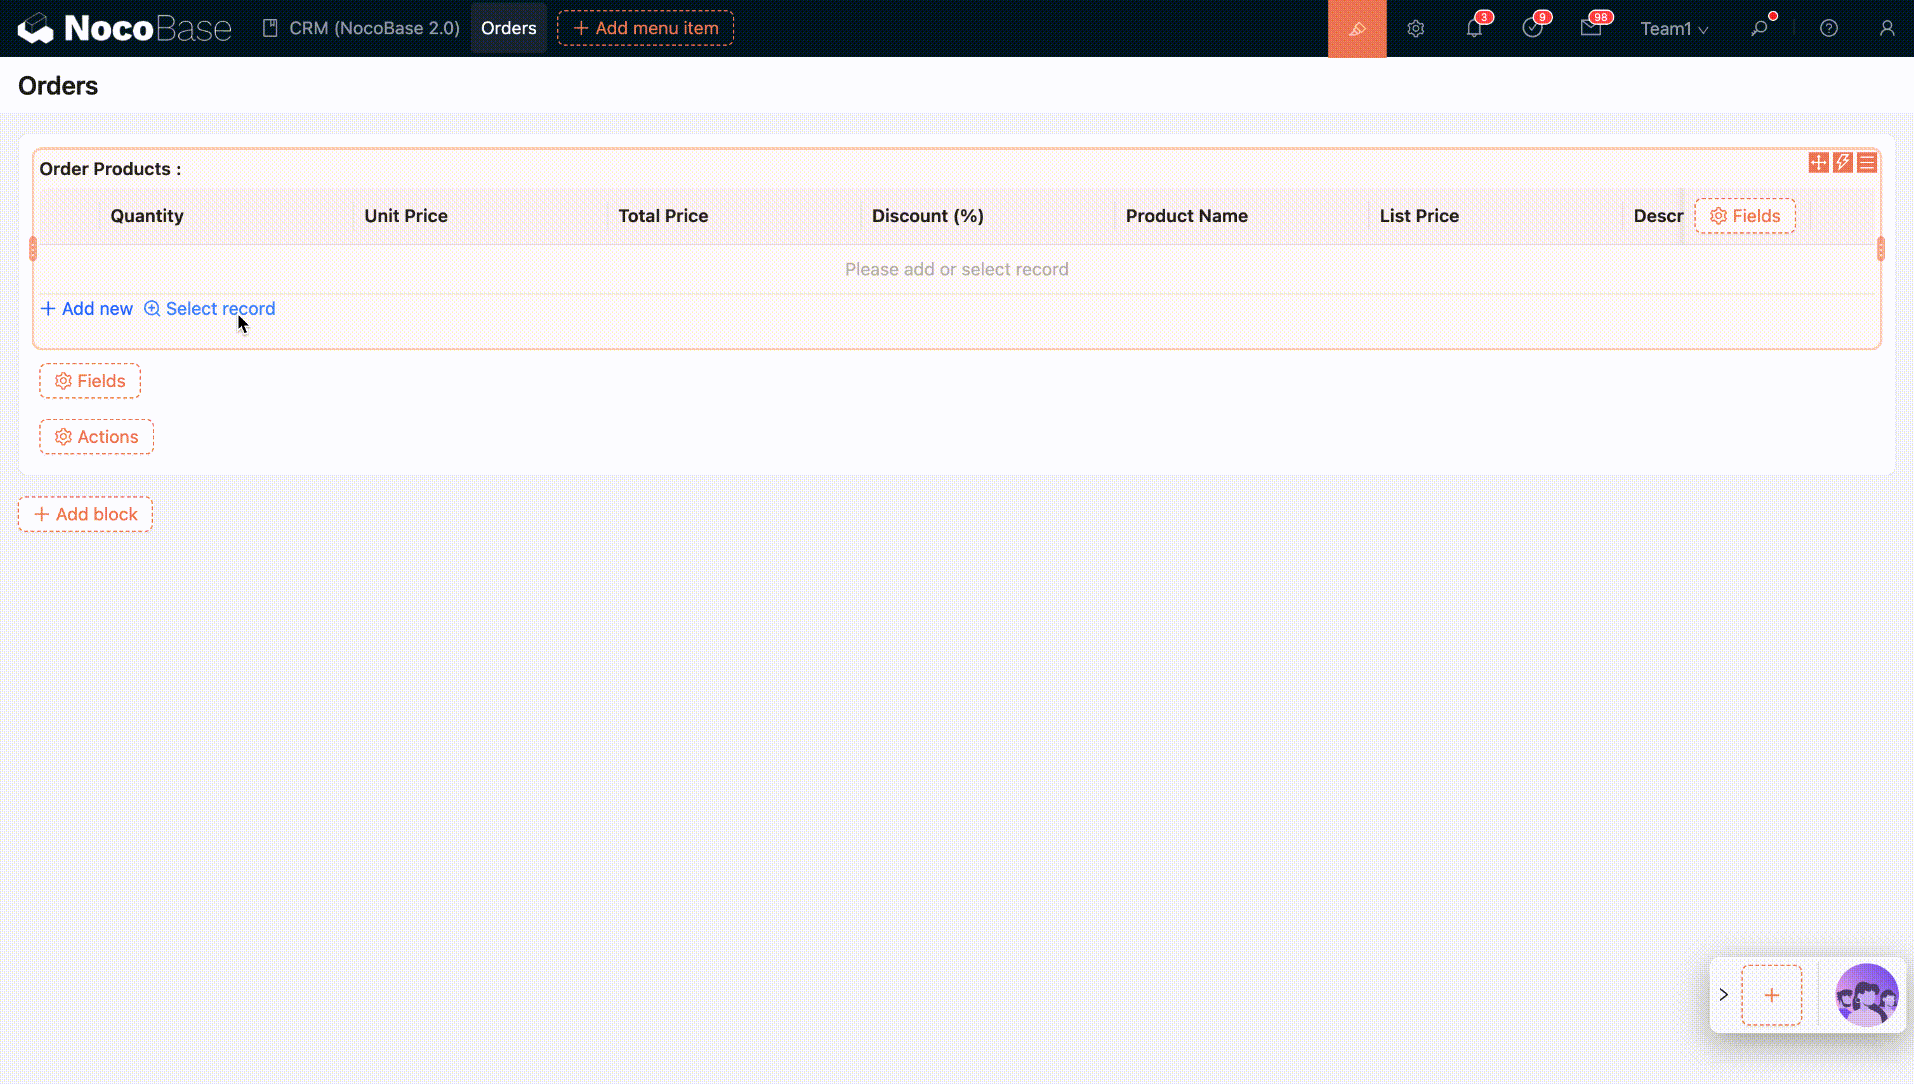Click the Add block button

click(85, 514)
